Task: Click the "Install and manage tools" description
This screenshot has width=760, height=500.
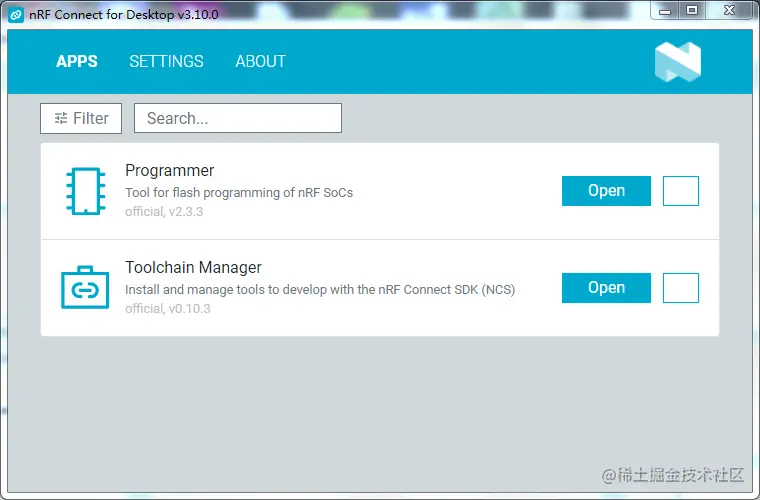Action: (320, 289)
